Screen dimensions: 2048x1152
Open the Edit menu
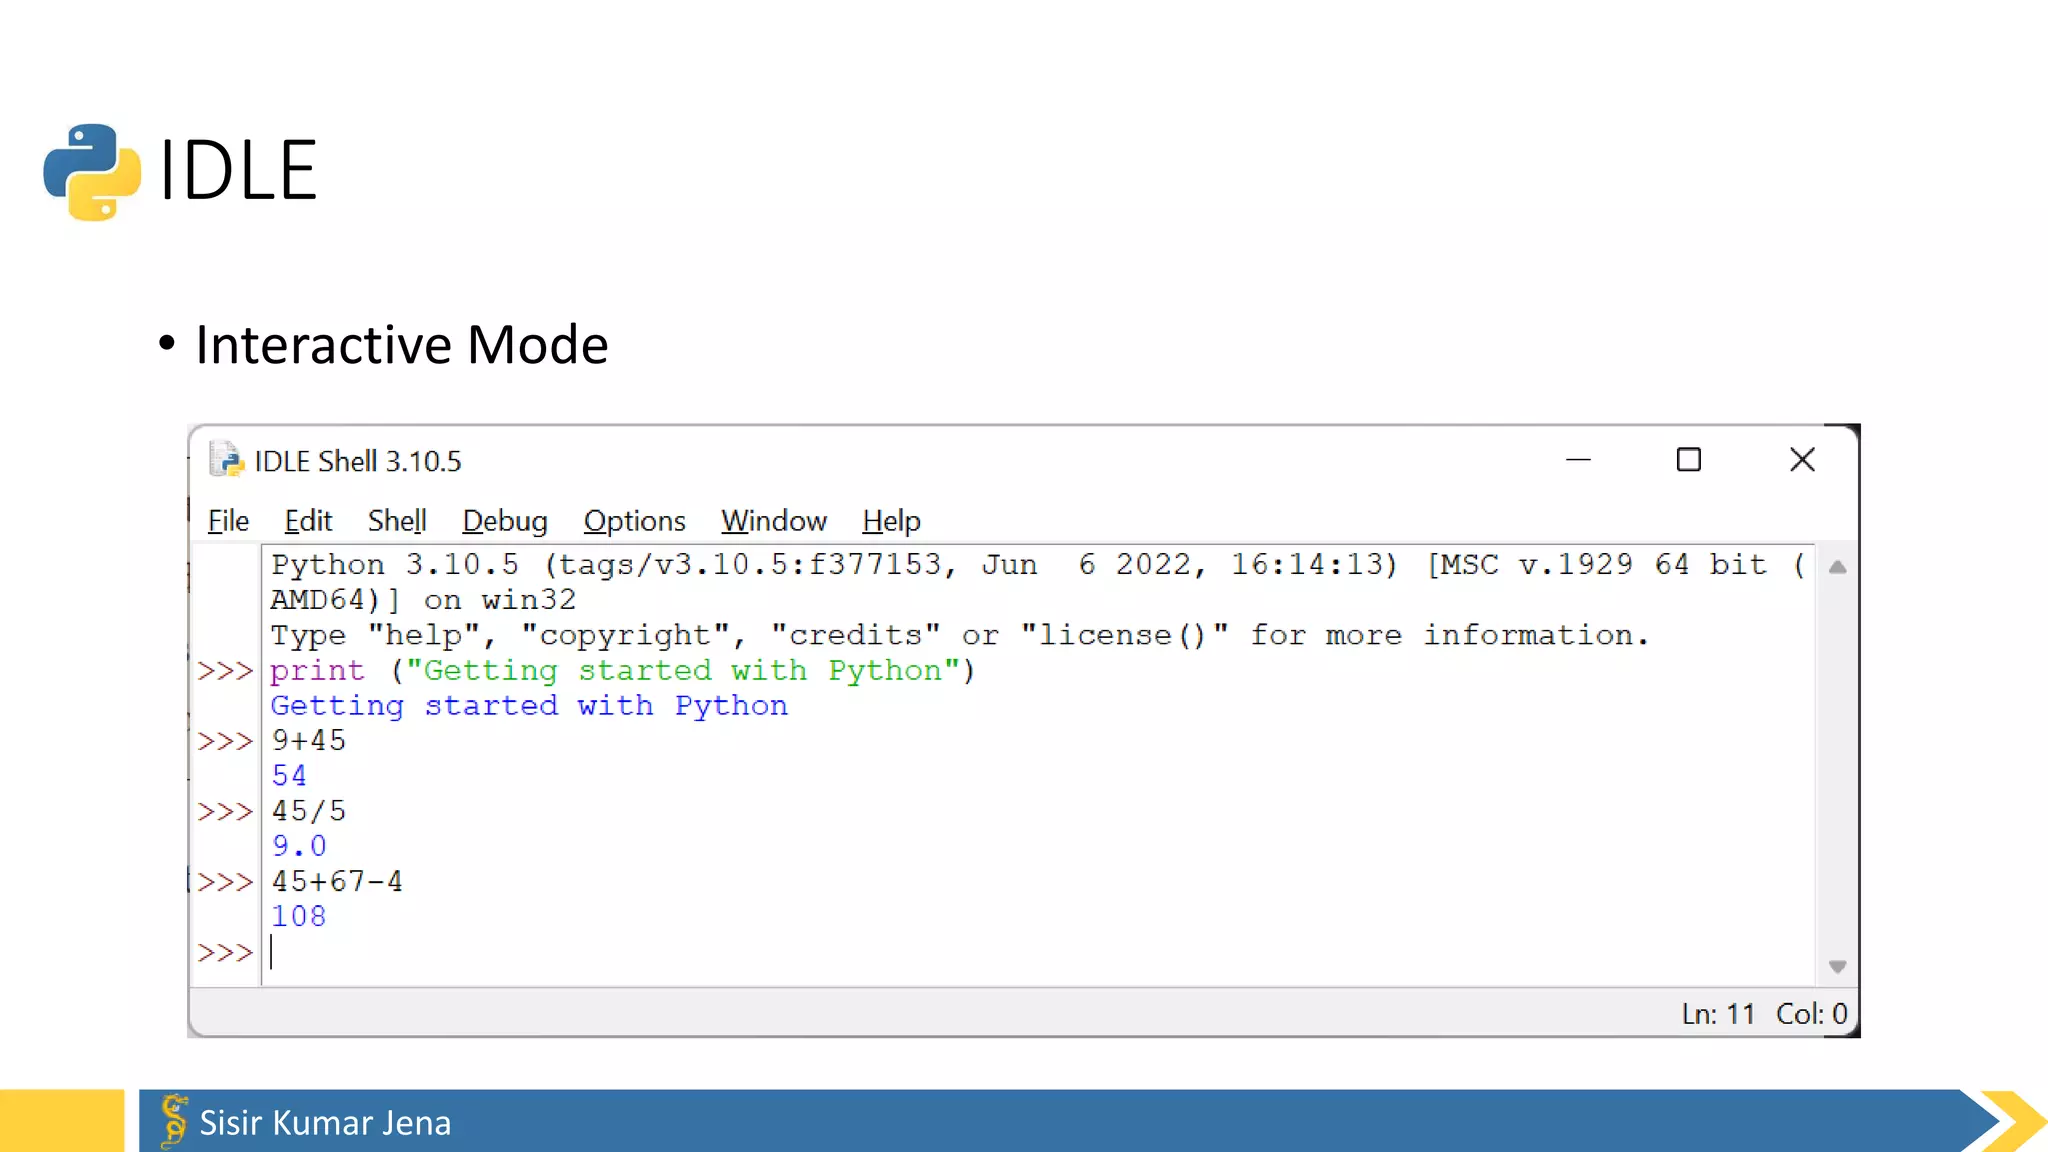(308, 521)
